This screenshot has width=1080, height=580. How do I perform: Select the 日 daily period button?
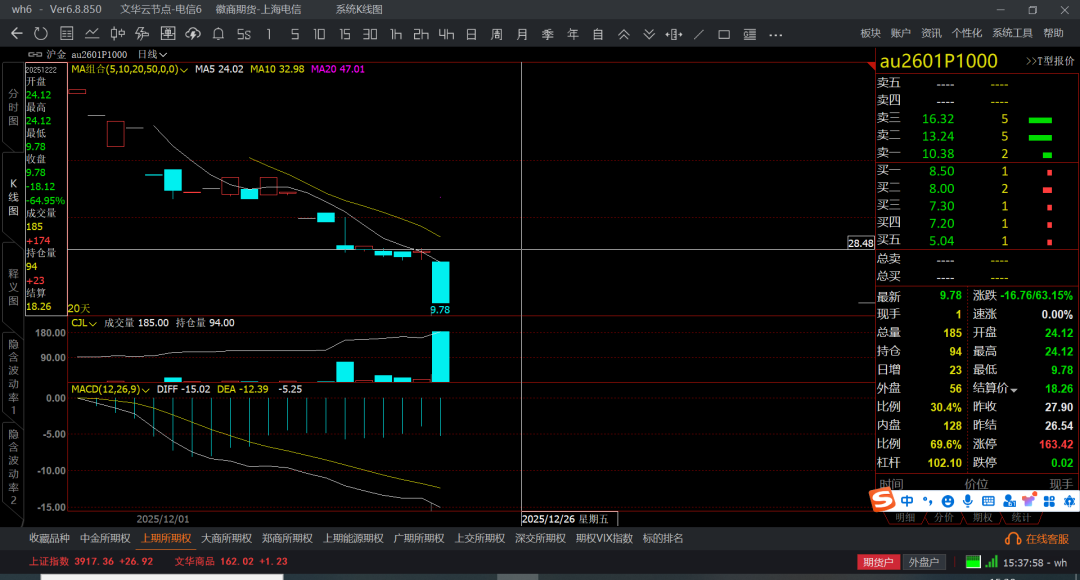(471, 34)
